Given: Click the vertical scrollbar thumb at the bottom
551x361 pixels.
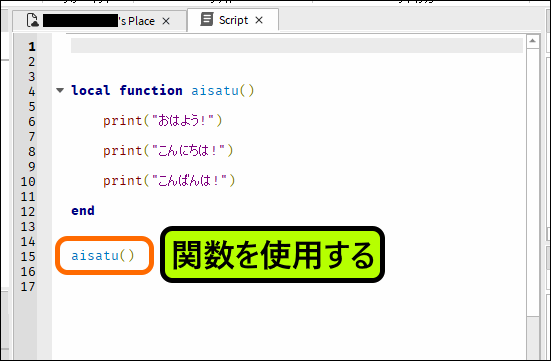Looking at the screenshot, I should [x=533, y=337].
